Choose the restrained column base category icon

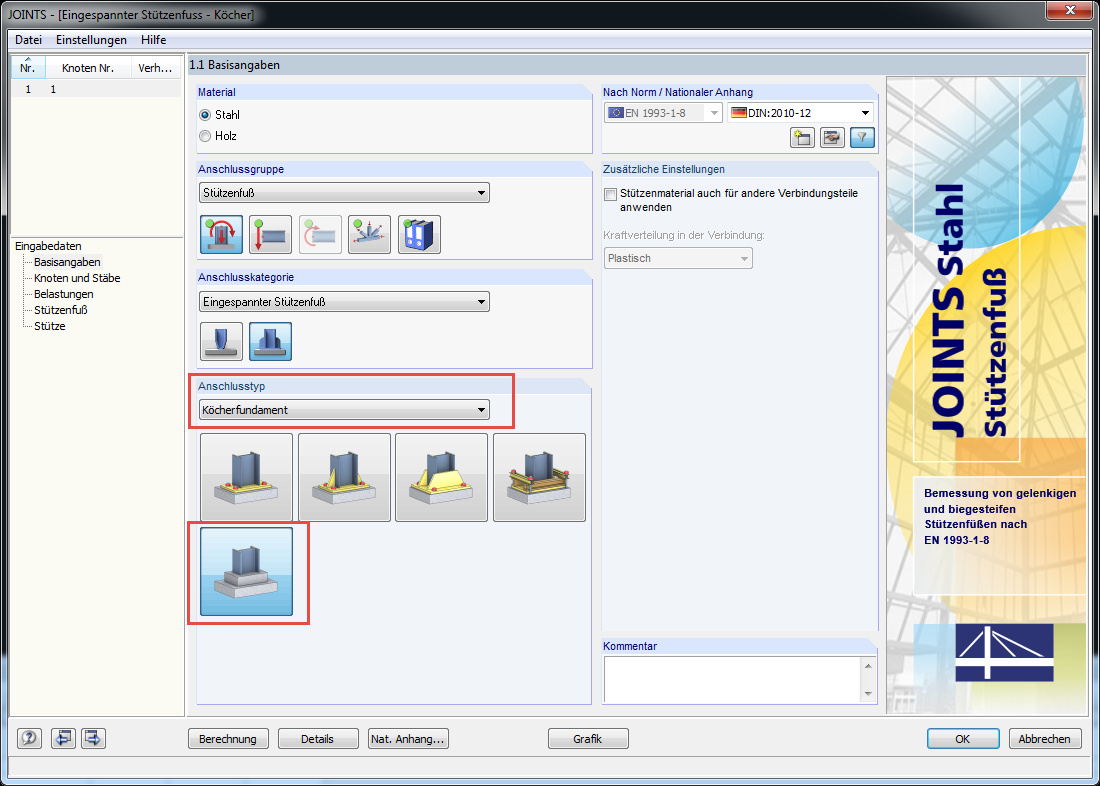pyautogui.click(x=270, y=341)
